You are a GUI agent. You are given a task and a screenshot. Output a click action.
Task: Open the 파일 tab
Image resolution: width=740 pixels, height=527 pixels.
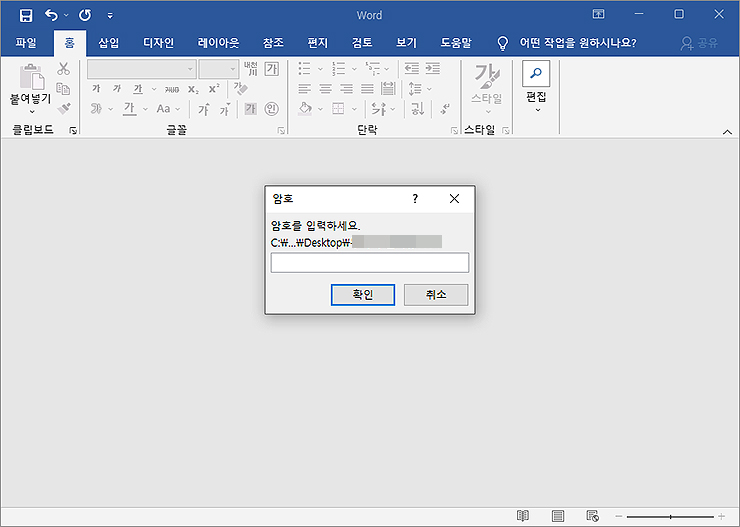pos(26,43)
